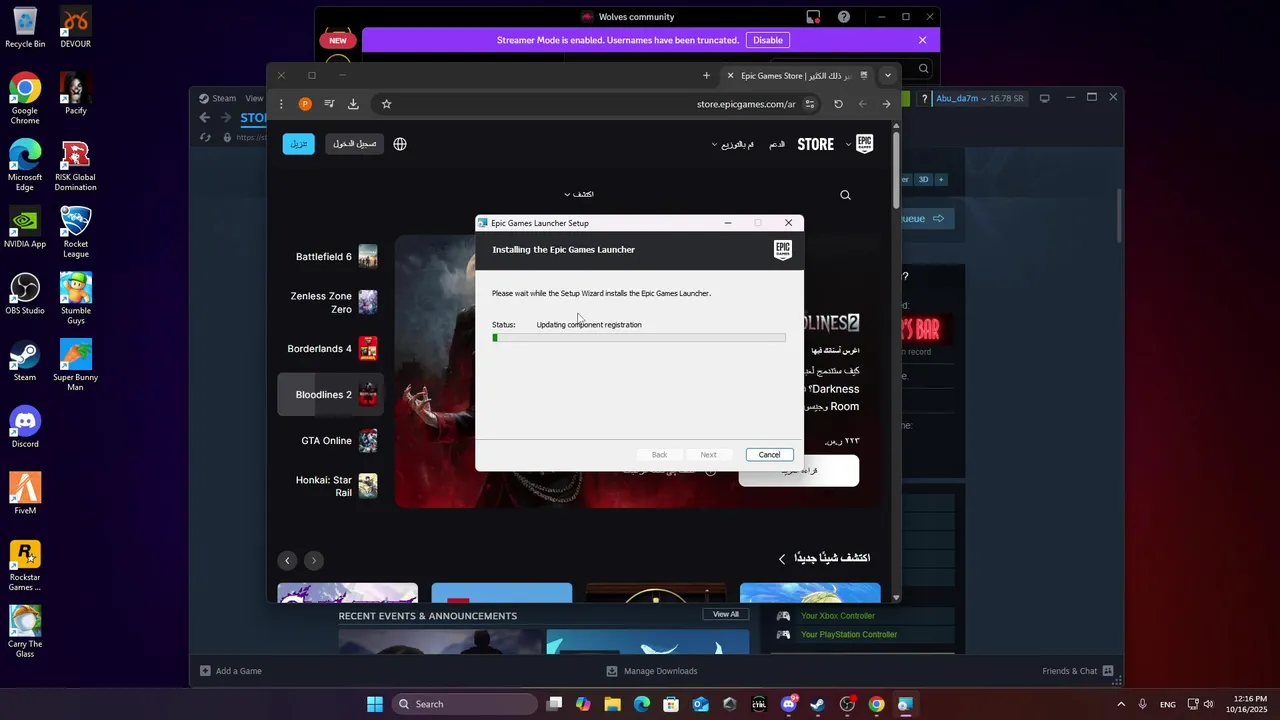Open Your PlayStation Controller link in Steam
Screen dimensions: 1280x720
click(849, 635)
